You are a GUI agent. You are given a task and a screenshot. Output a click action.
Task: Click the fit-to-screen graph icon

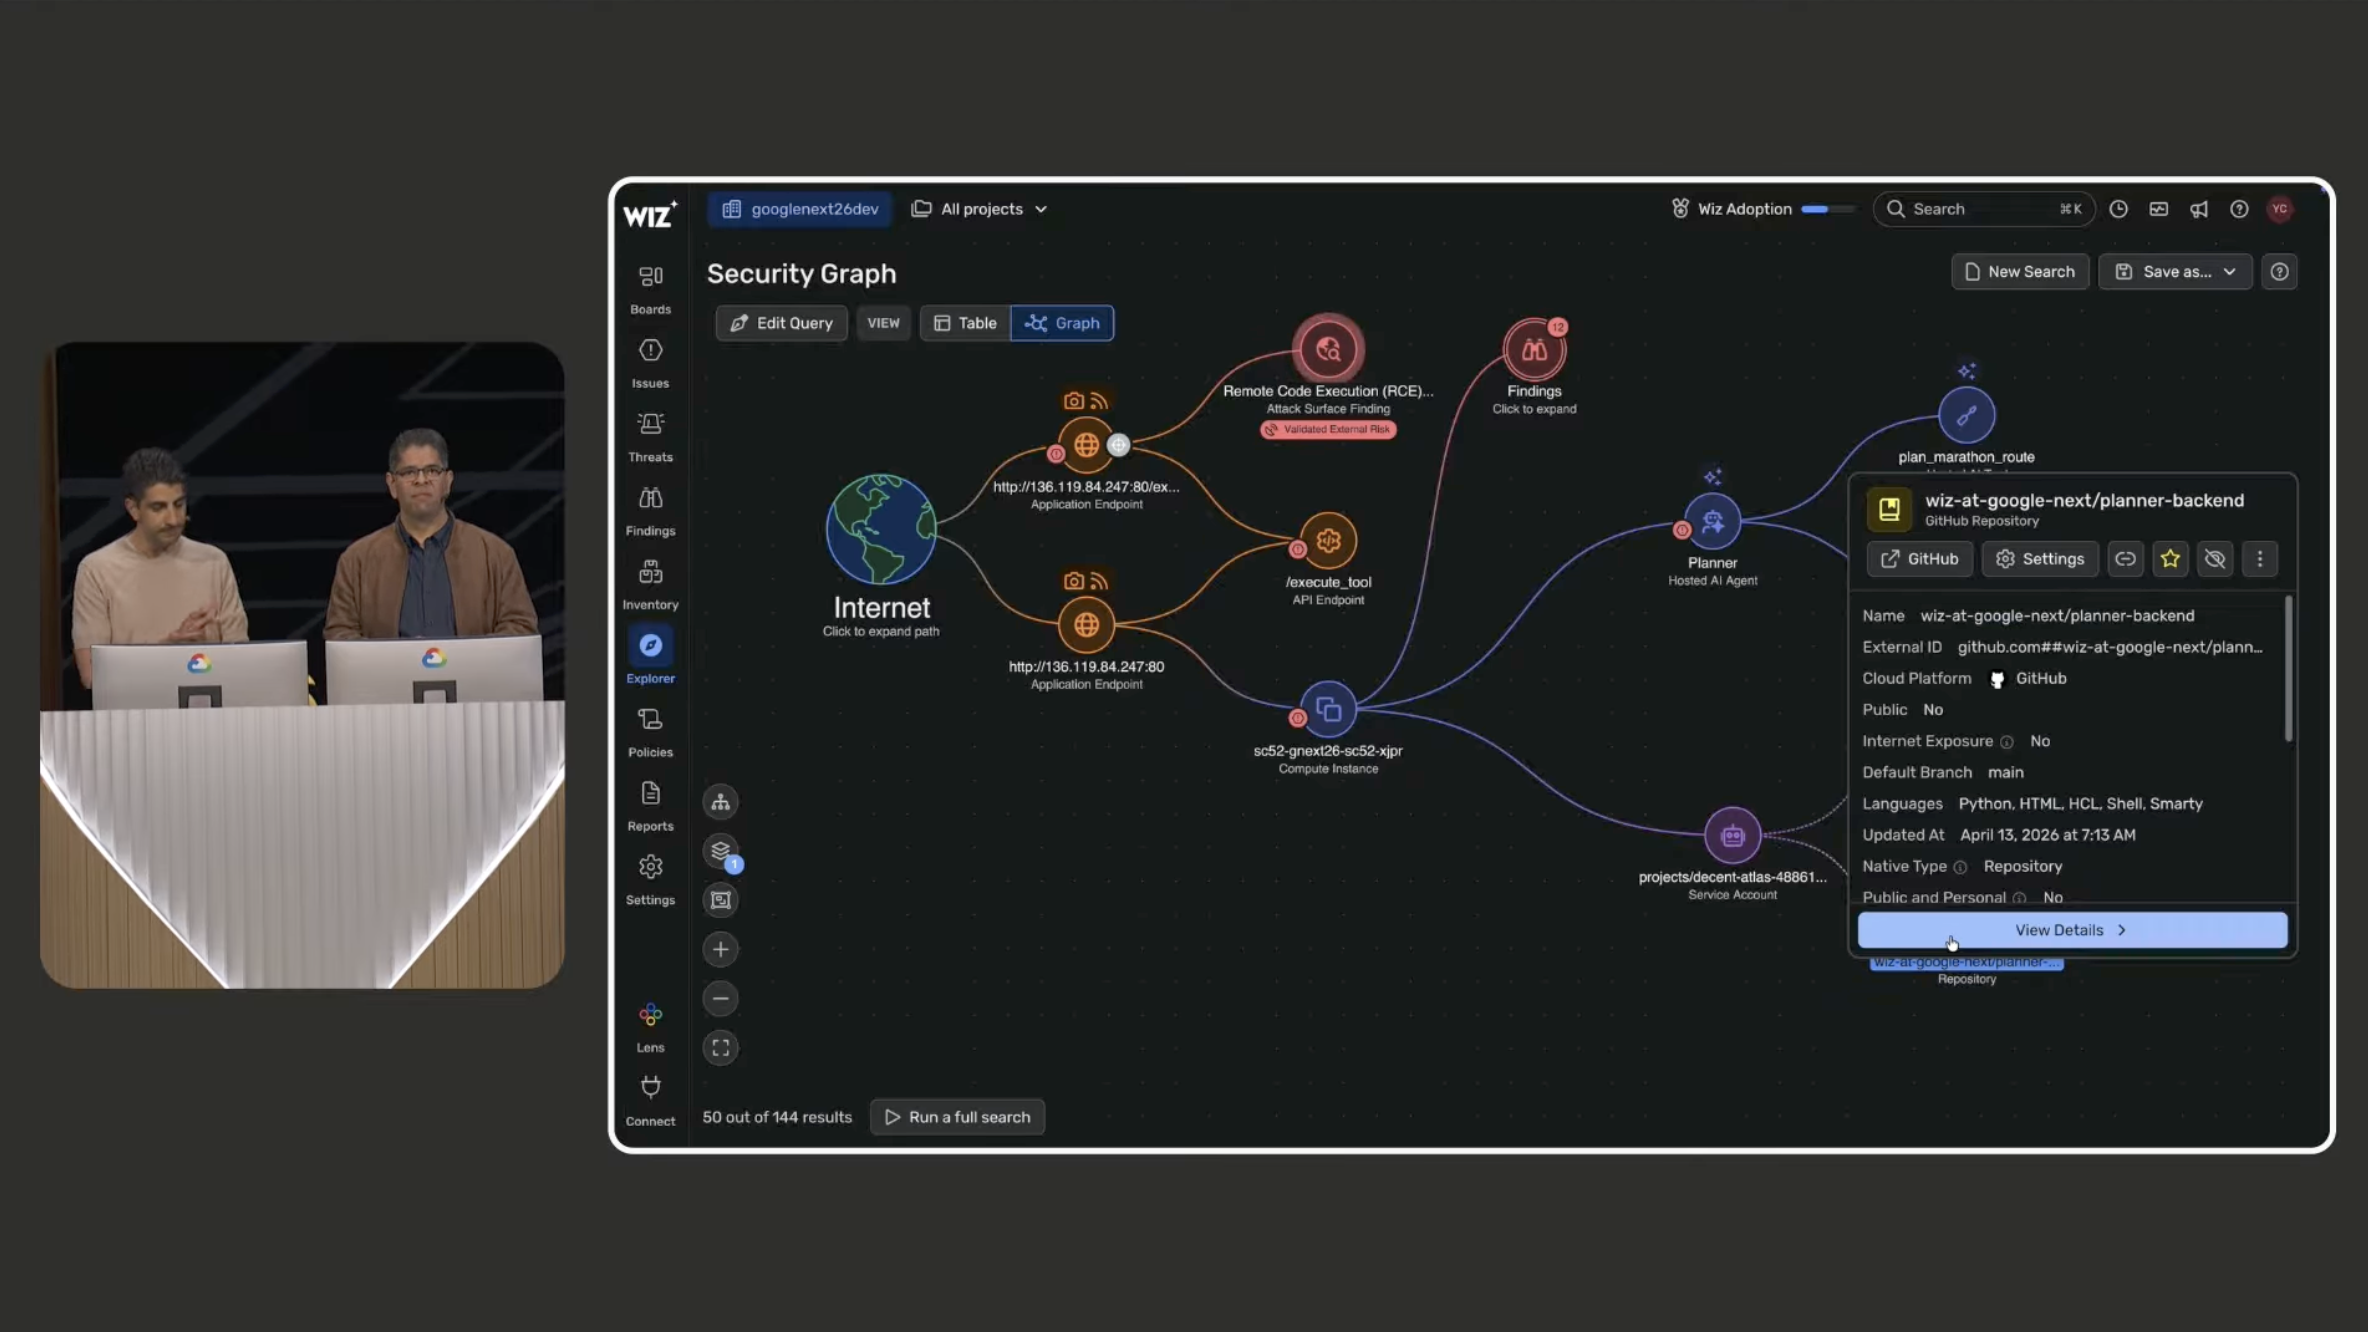(x=720, y=1048)
